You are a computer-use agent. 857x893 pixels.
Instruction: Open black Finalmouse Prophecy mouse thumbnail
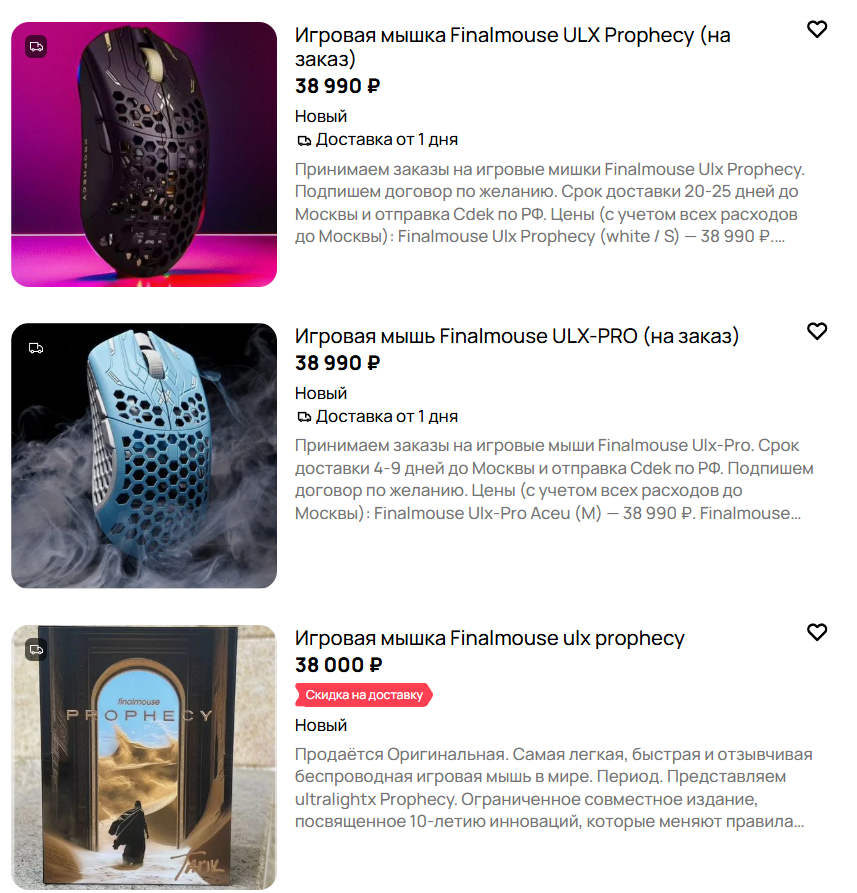(144, 154)
